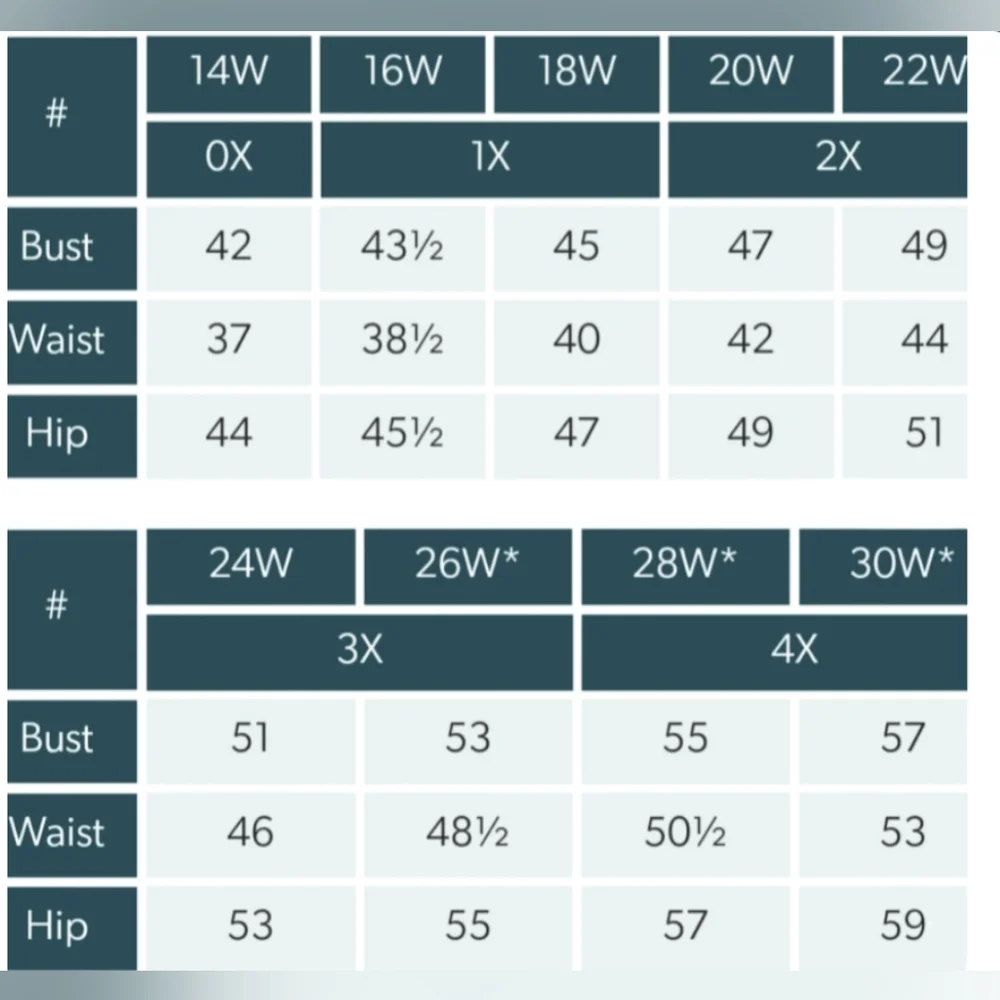Select the 18W column header
Image resolution: width=1000 pixels, height=1000 pixels.
[x=577, y=74]
